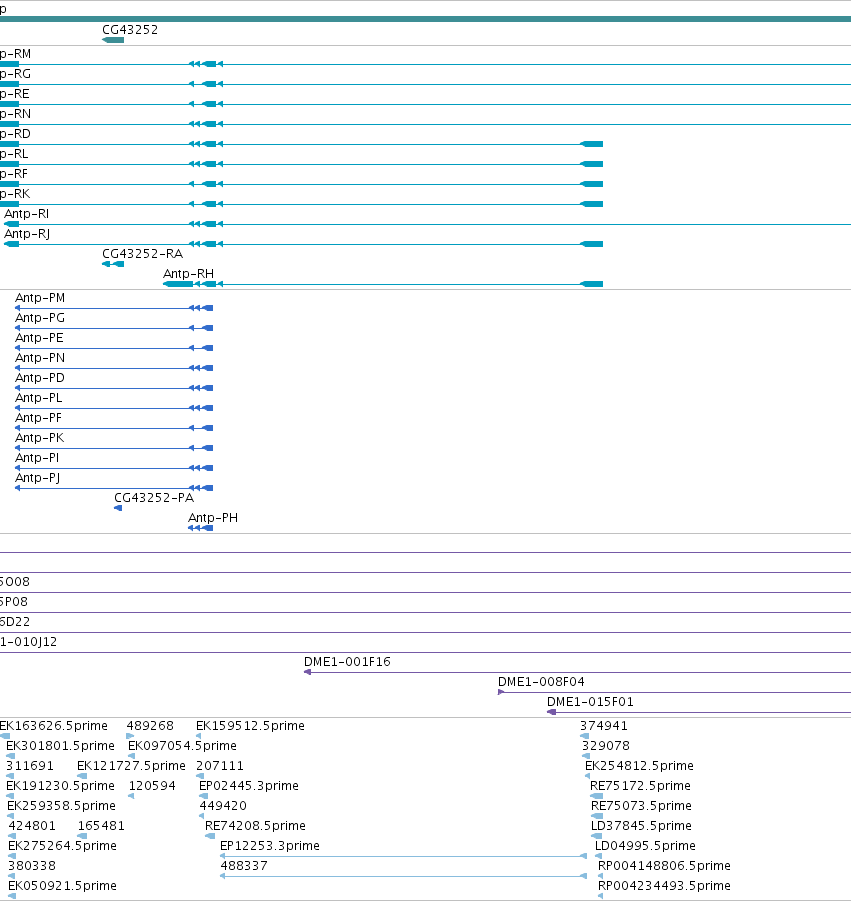Click the EK191230.5prime EST label
851x901 pixels.
tap(60, 786)
